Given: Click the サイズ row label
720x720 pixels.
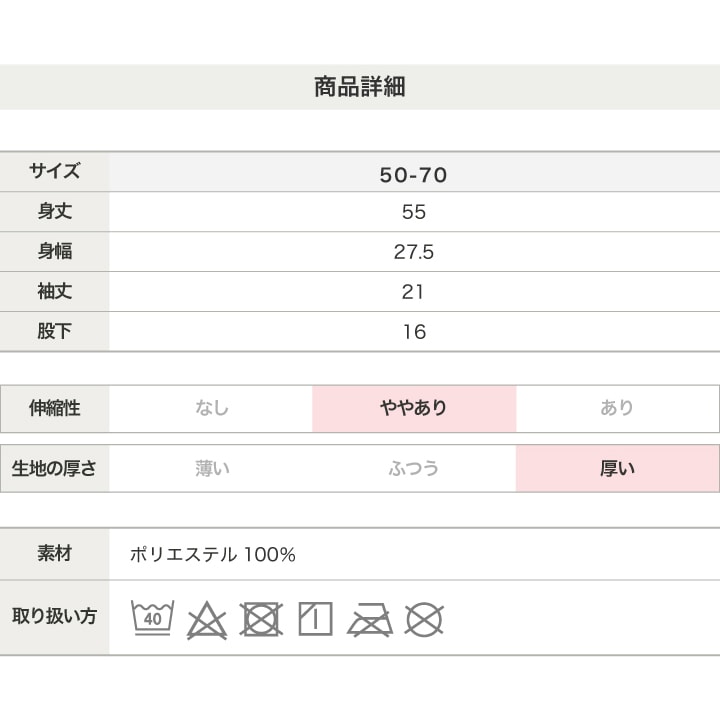Looking at the screenshot, I should coord(55,171).
